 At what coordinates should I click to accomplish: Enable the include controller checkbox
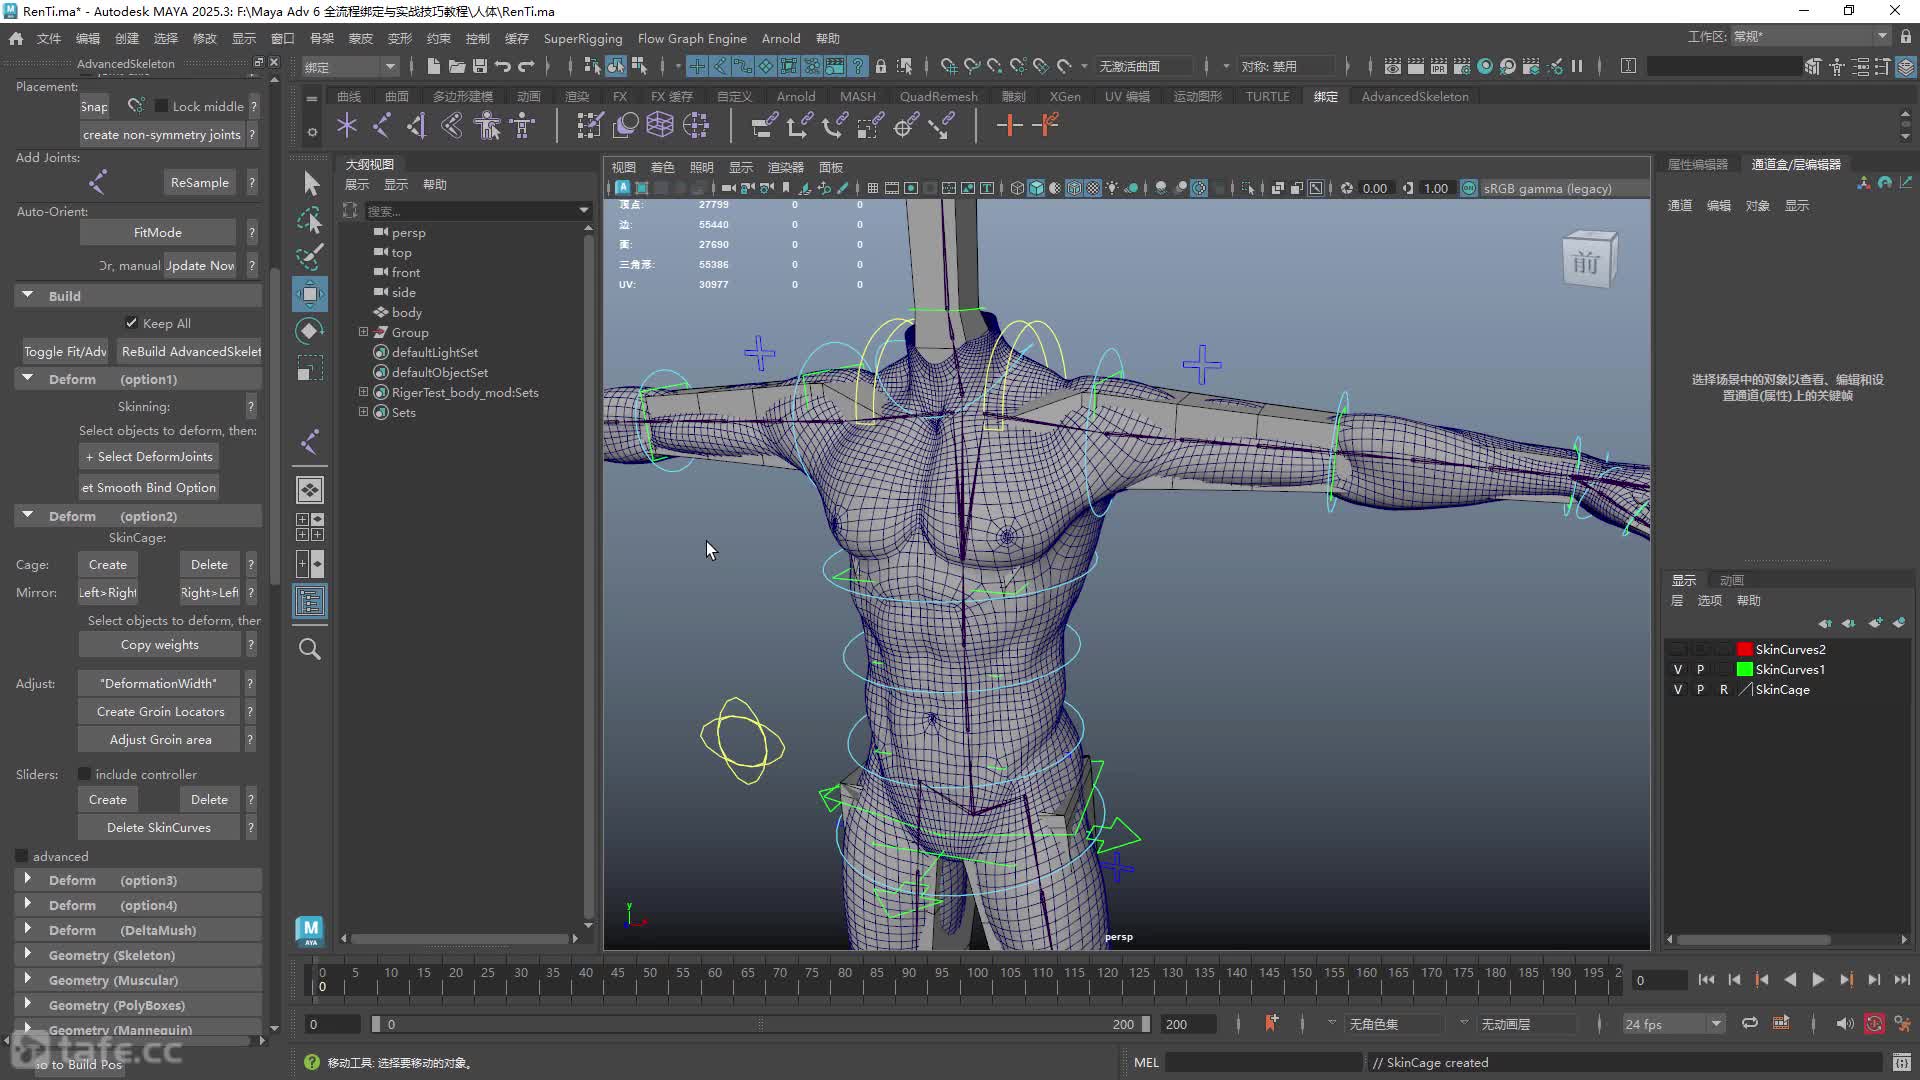point(84,774)
